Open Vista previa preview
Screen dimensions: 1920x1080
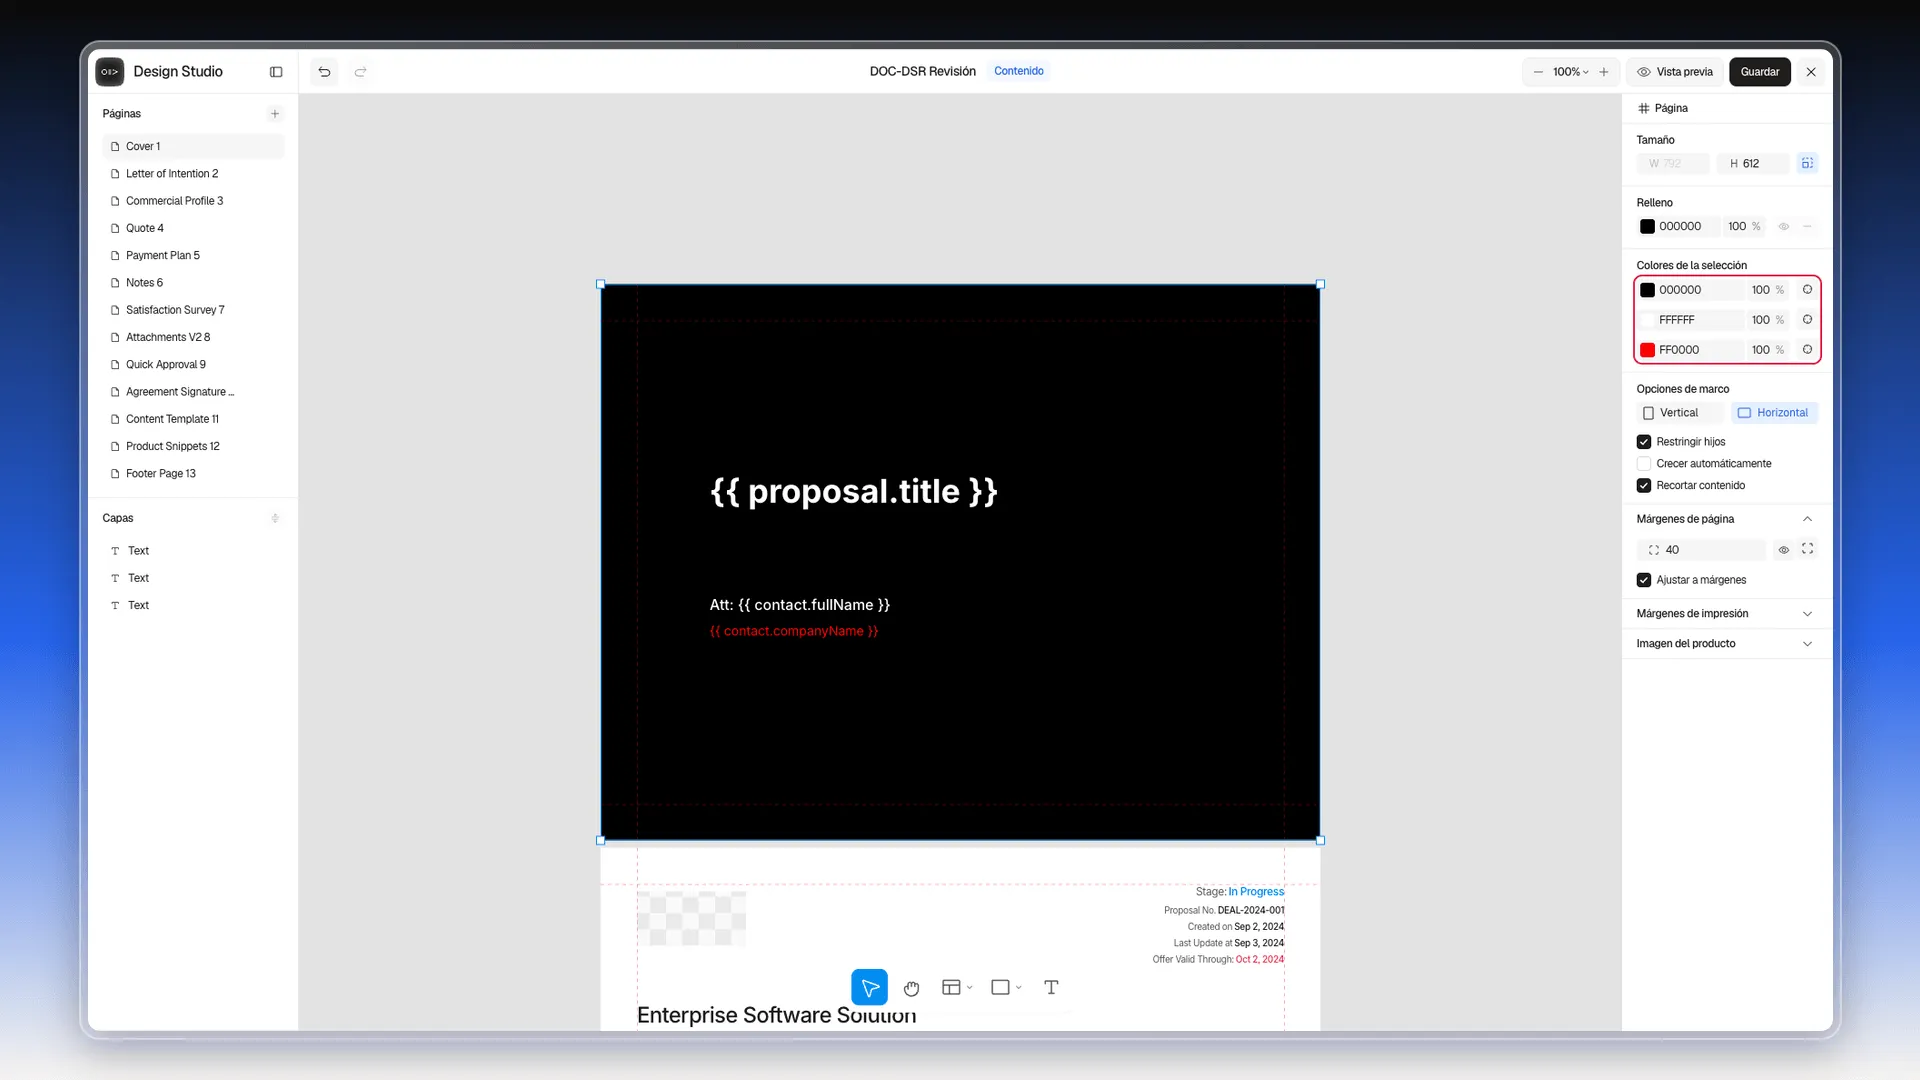[x=1675, y=72]
